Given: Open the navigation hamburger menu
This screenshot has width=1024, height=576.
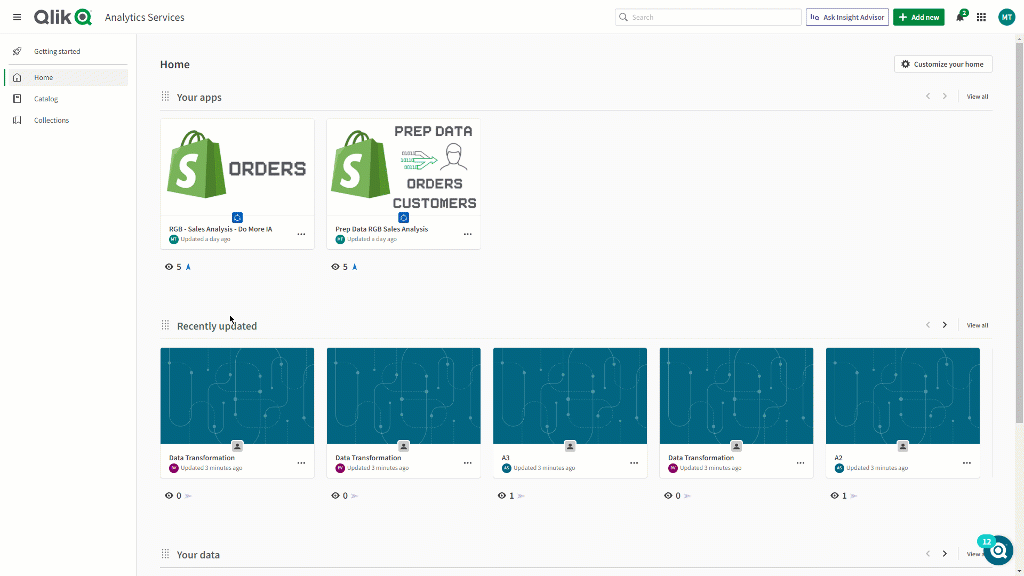Looking at the screenshot, I should point(17,17).
